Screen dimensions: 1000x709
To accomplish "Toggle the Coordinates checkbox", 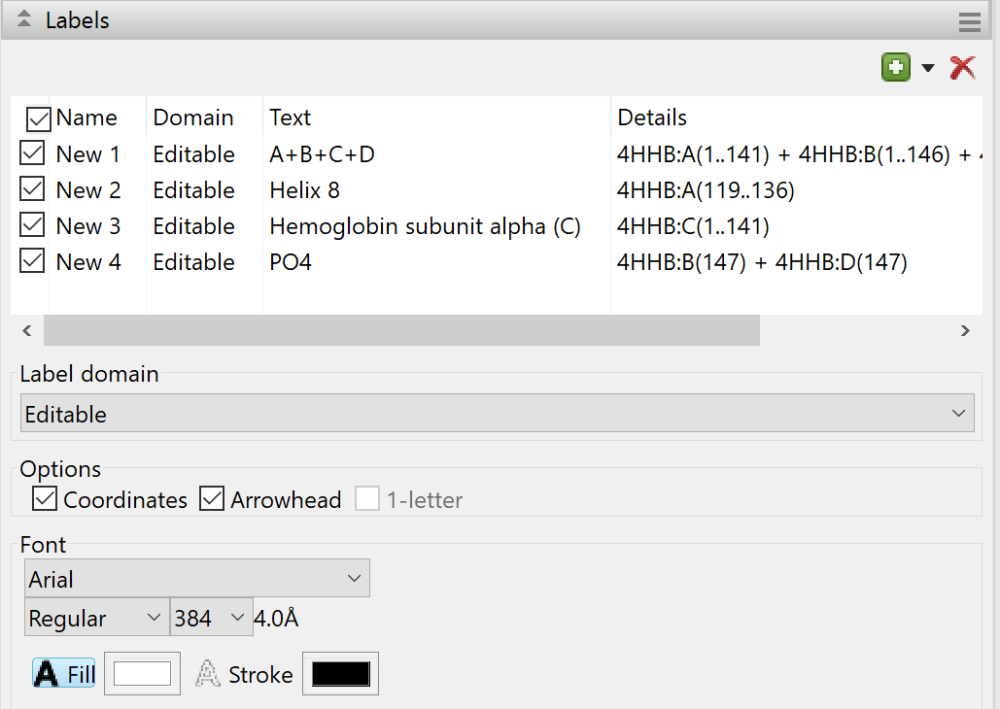I will click(44, 499).
